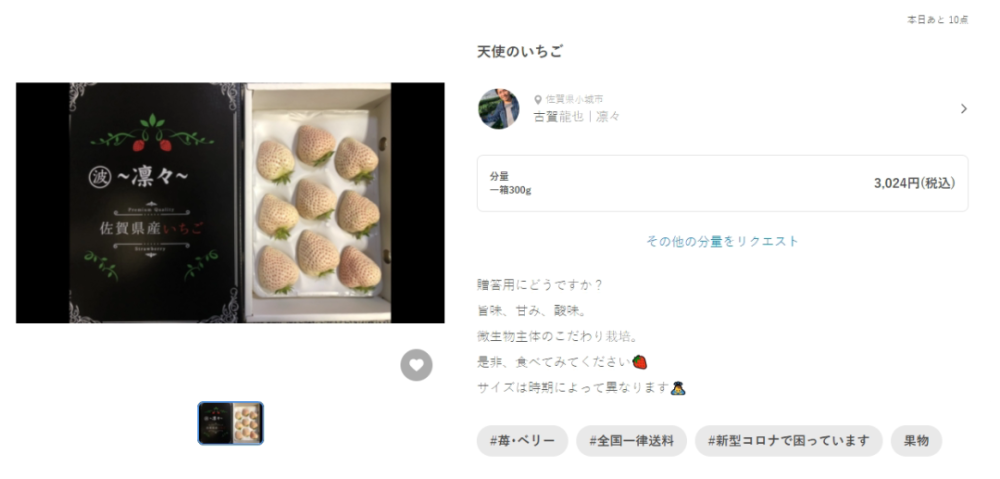Image resolution: width=1000 pixels, height=479 pixels.
Task: Select the strawberry box thumbnail
Action: [x=230, y=423]
